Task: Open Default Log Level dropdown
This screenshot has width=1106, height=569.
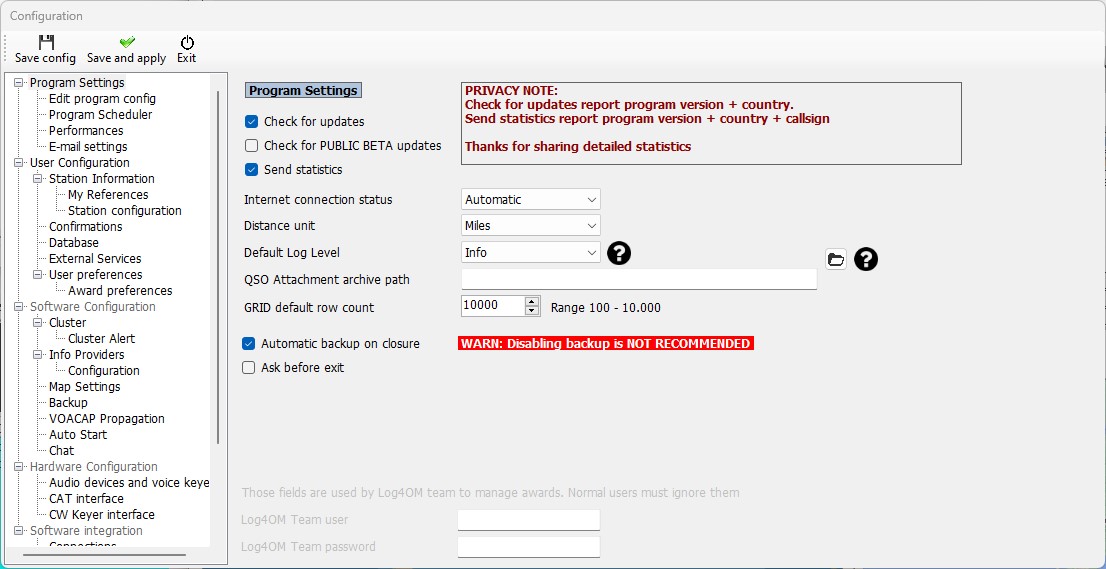Action: (530, 252)
